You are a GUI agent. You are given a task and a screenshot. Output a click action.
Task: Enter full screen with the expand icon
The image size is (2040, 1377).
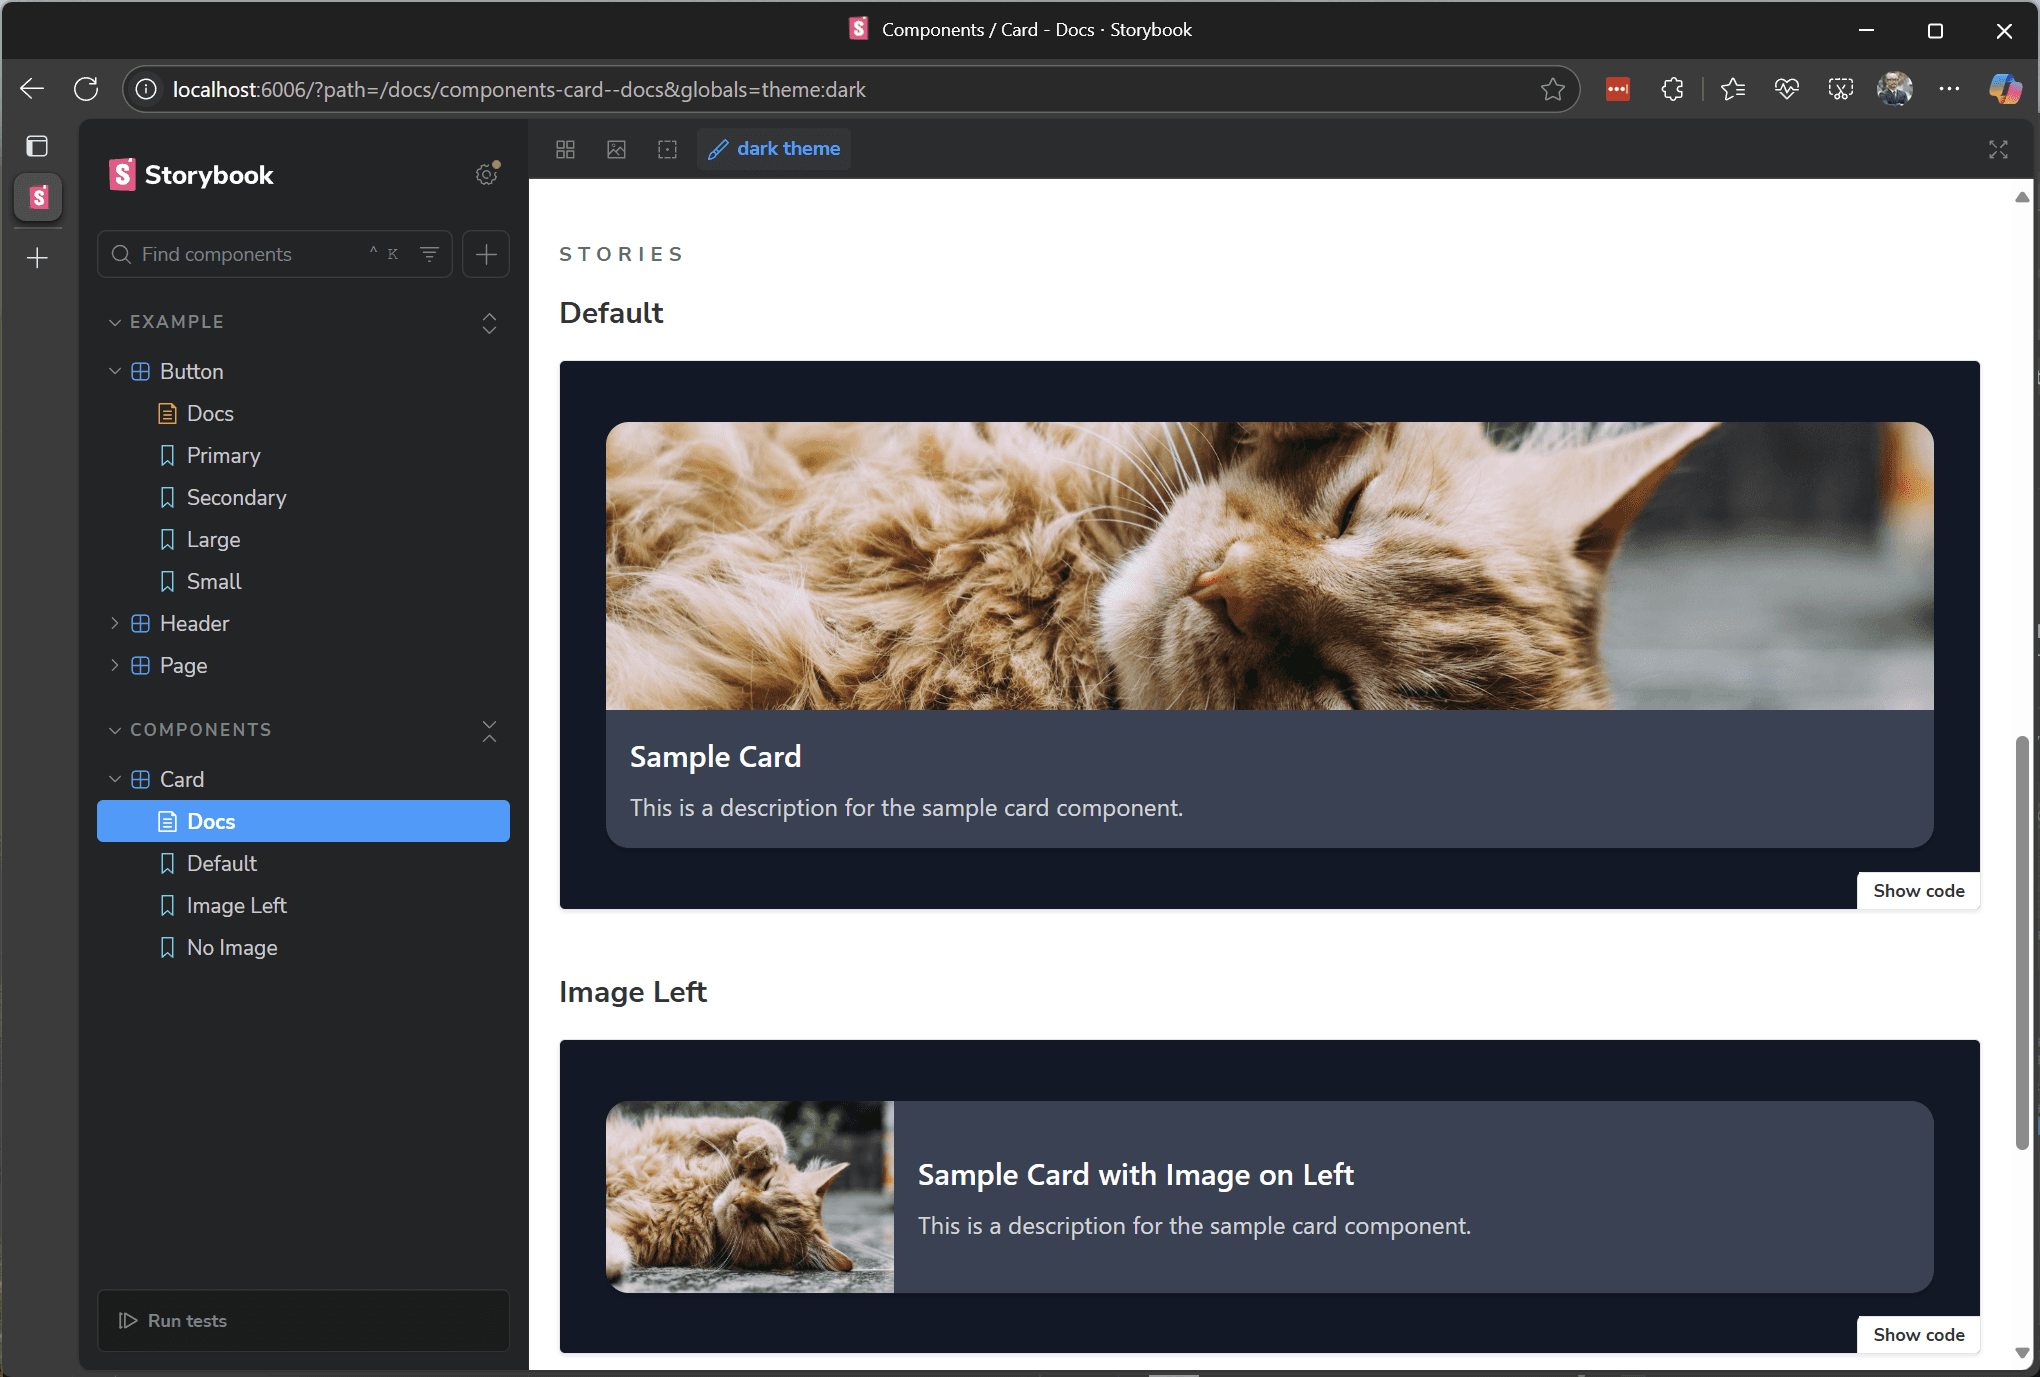1998,149
